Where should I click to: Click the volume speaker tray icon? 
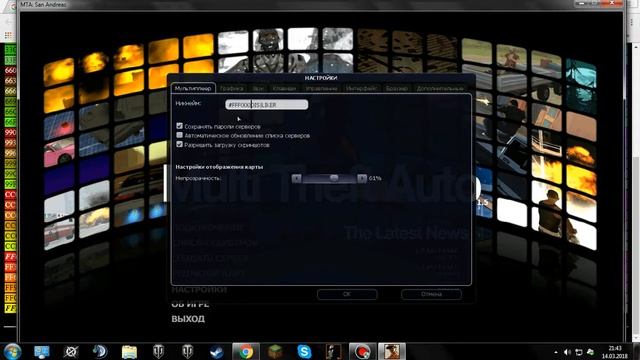pos(567,352)
